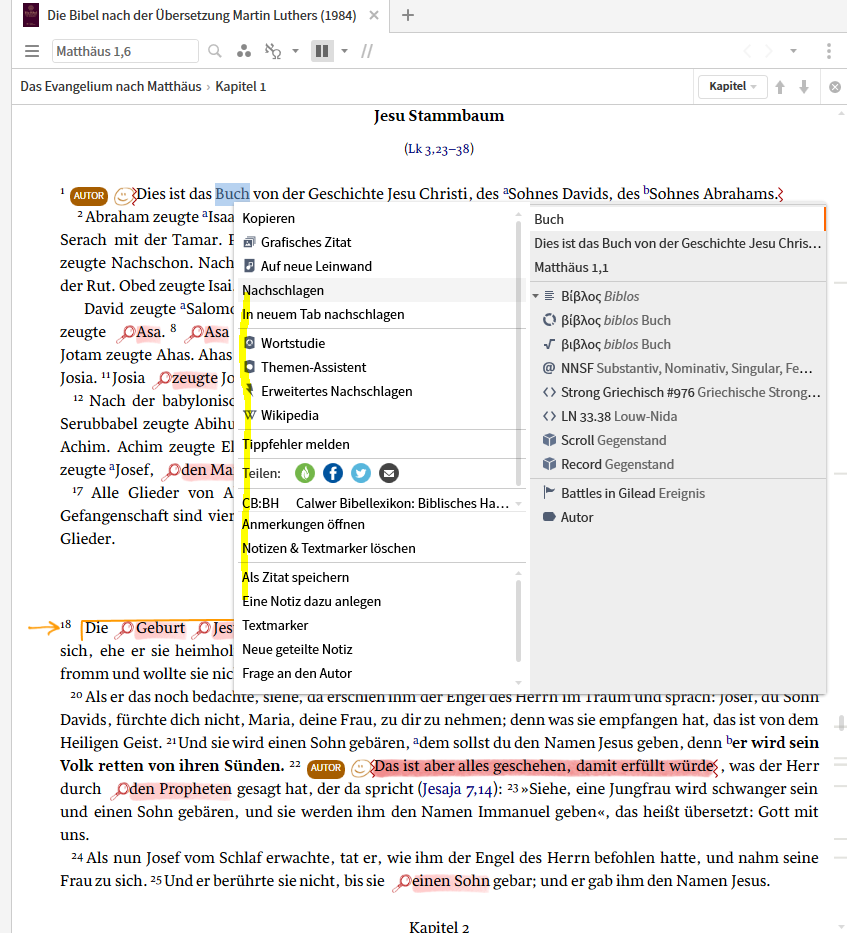Open the Kapitel navigation dropdown
847x933 pixels.
tap(732, 87)
